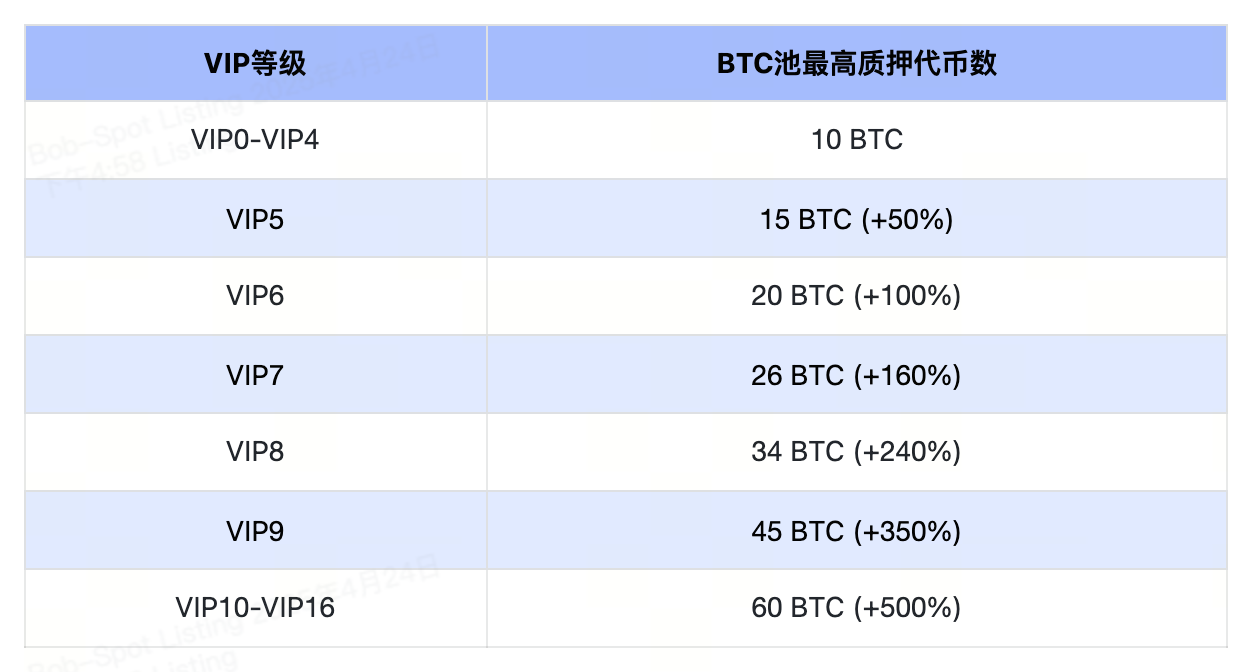The width and height of the screenshot is (1252, 672).
Task: Select the 45 BTC staking limit
Action: pos(798,530)
